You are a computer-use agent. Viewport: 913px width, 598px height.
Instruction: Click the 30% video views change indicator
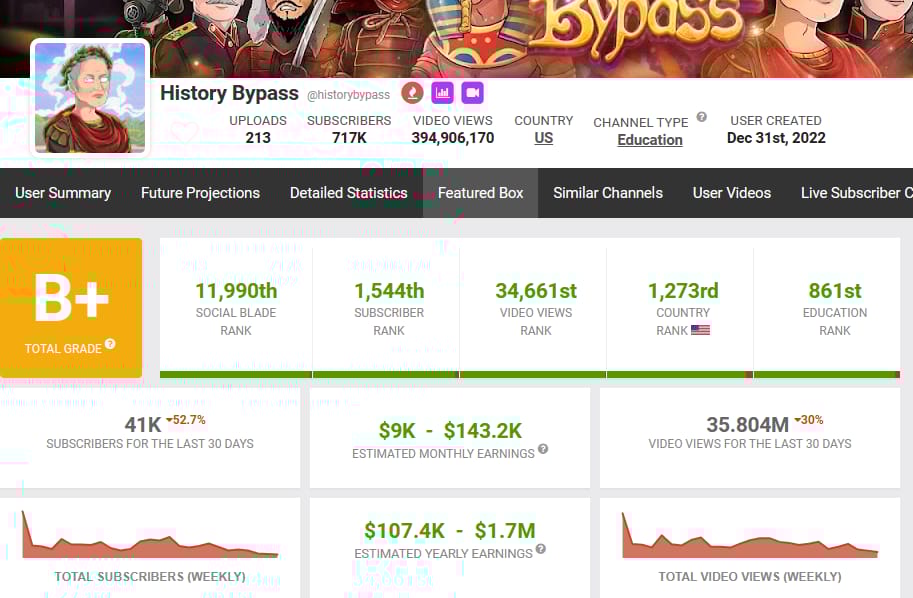coord(809,420)
